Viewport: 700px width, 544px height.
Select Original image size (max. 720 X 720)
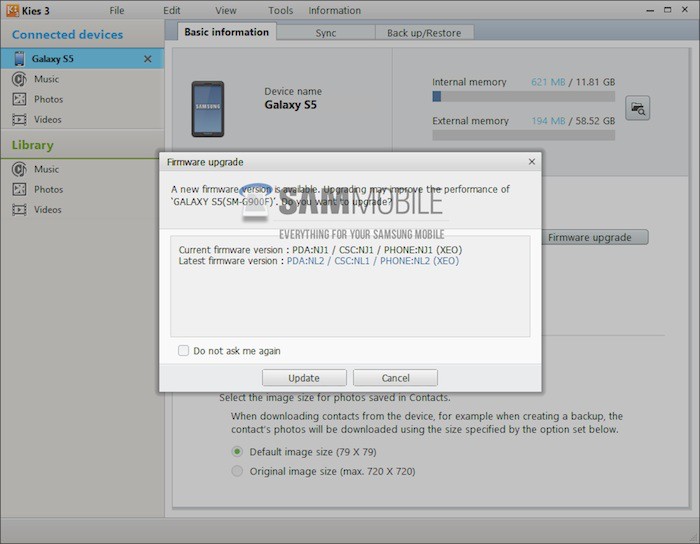238,471
